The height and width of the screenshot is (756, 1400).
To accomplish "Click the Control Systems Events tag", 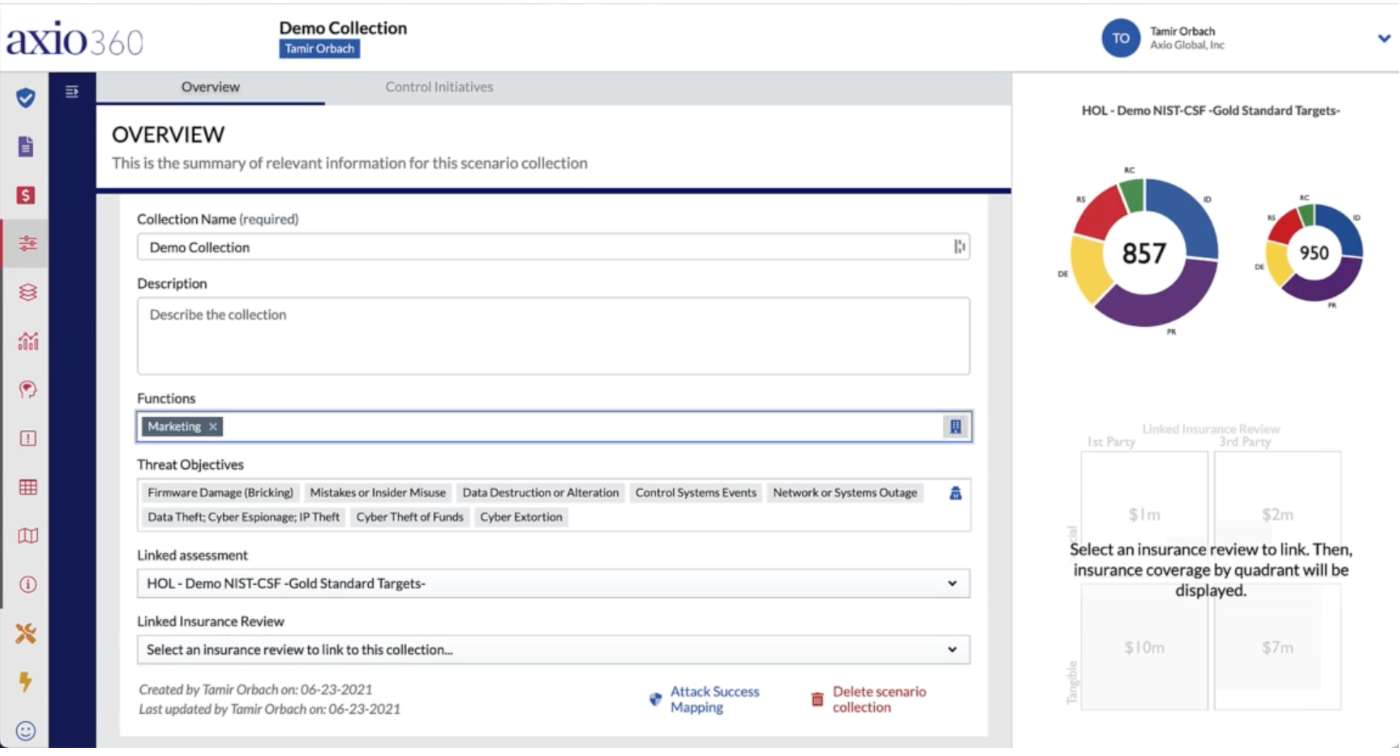I will [x=696, y=493].
